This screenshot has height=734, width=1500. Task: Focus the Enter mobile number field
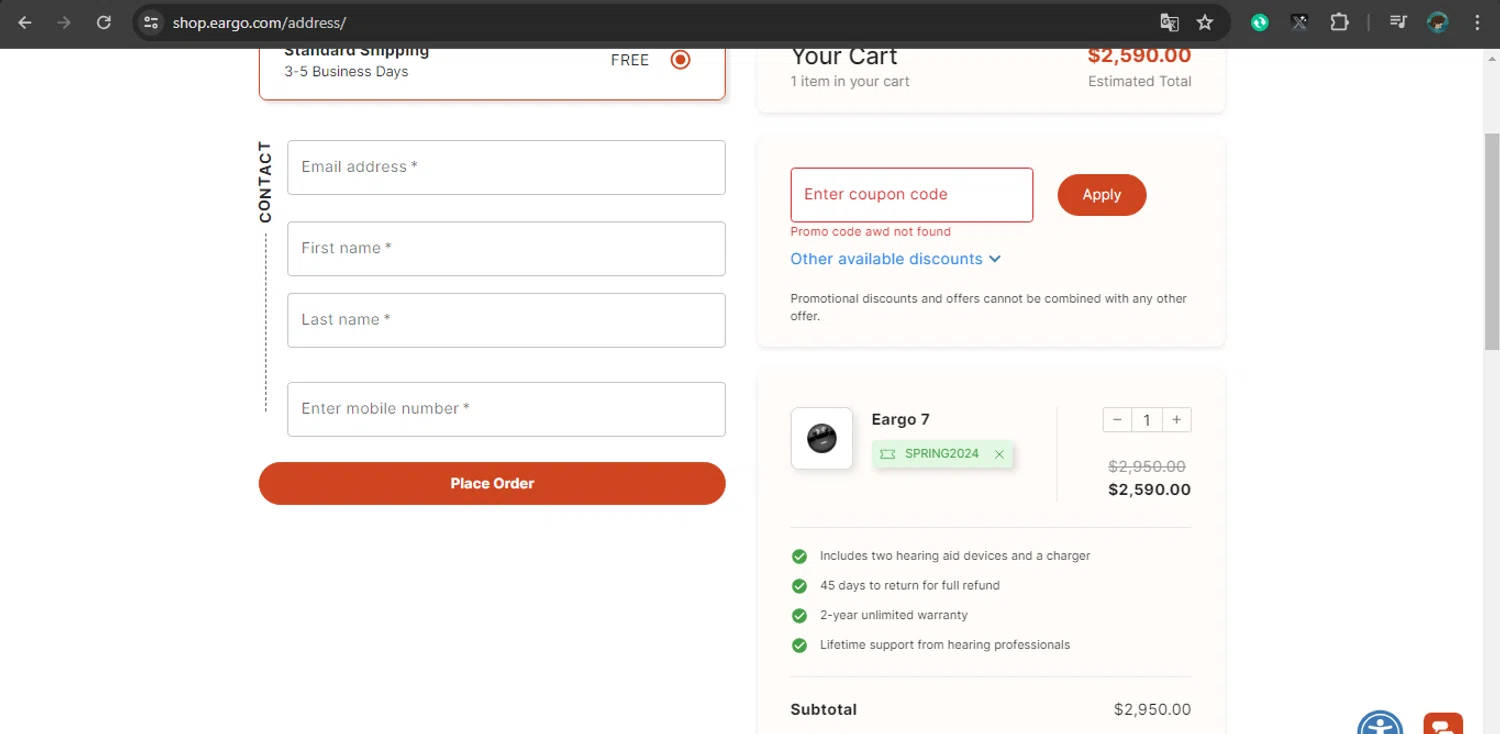506,409
